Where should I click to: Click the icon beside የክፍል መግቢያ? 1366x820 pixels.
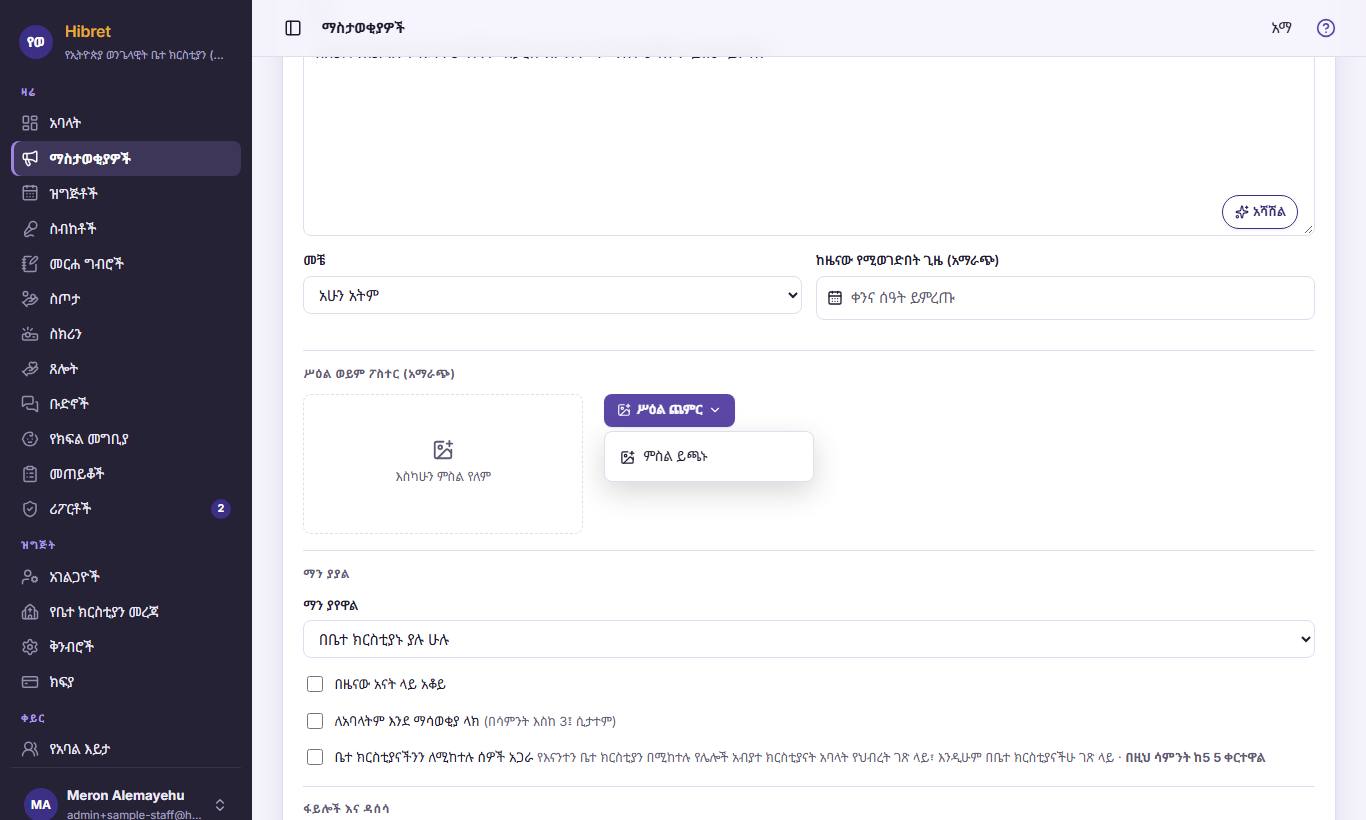(x=30, y=439)
